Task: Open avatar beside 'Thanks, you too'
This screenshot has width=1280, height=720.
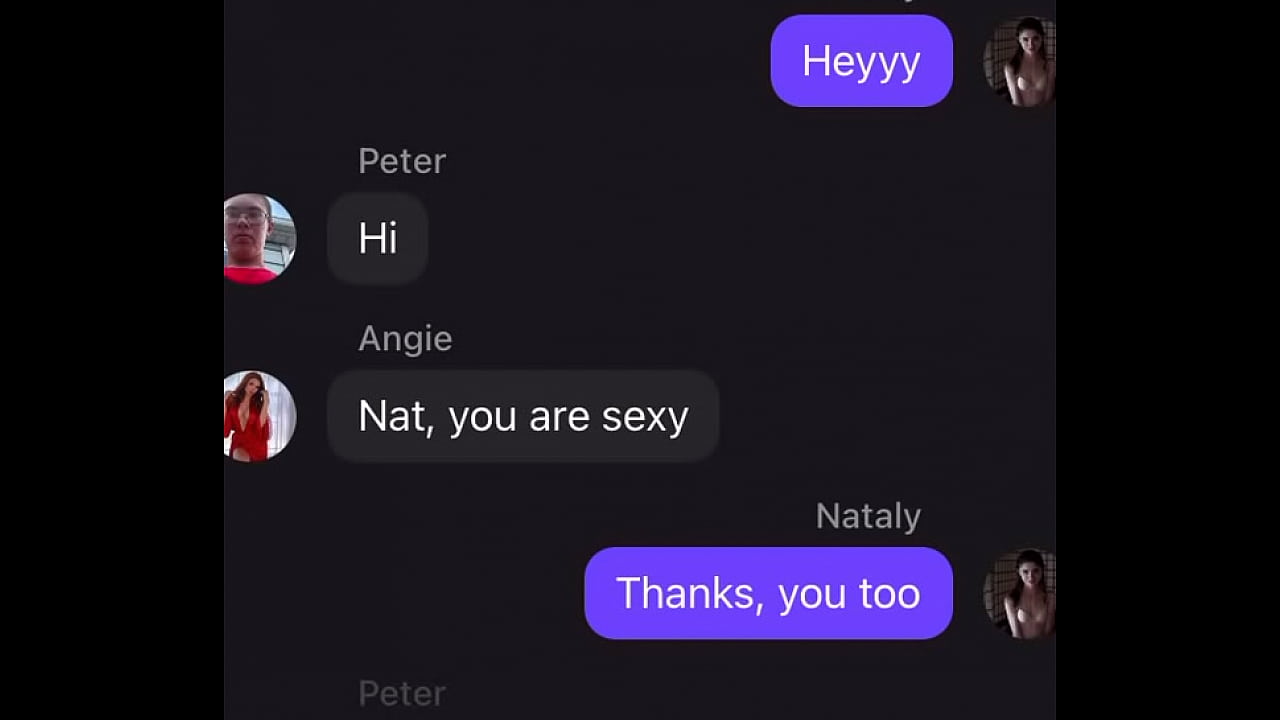Action: 1020,593
